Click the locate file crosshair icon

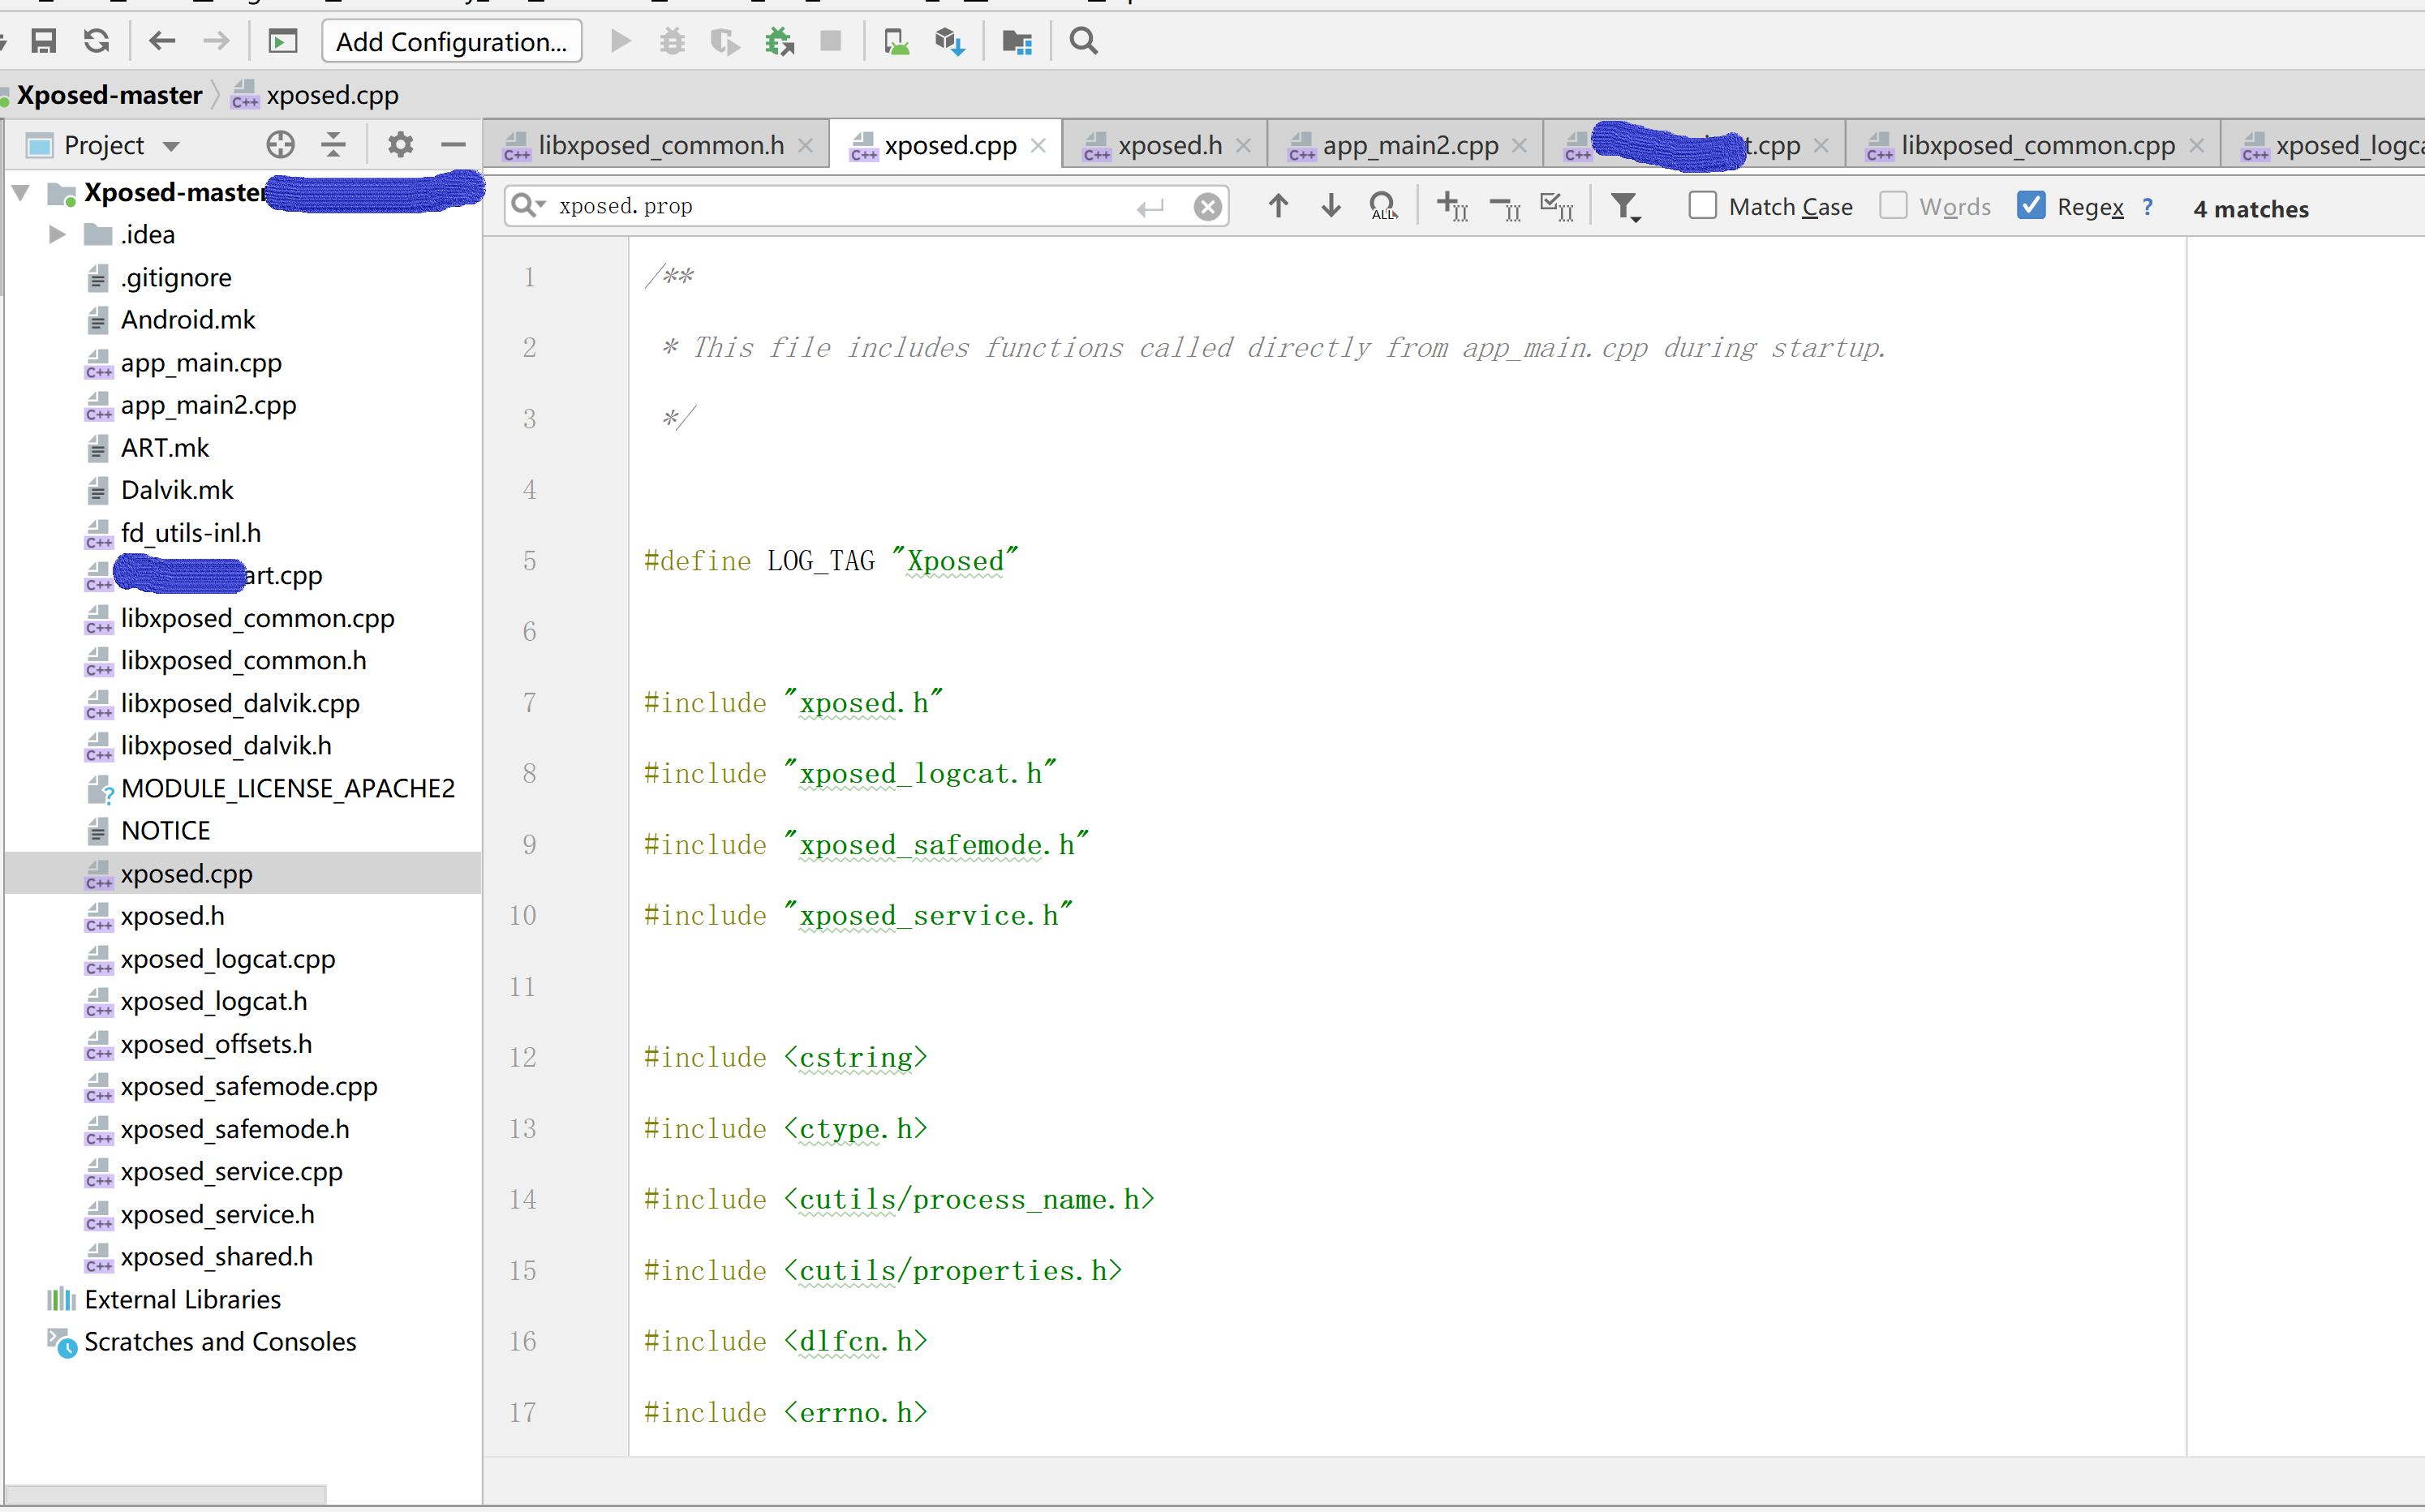click(281, 145)
